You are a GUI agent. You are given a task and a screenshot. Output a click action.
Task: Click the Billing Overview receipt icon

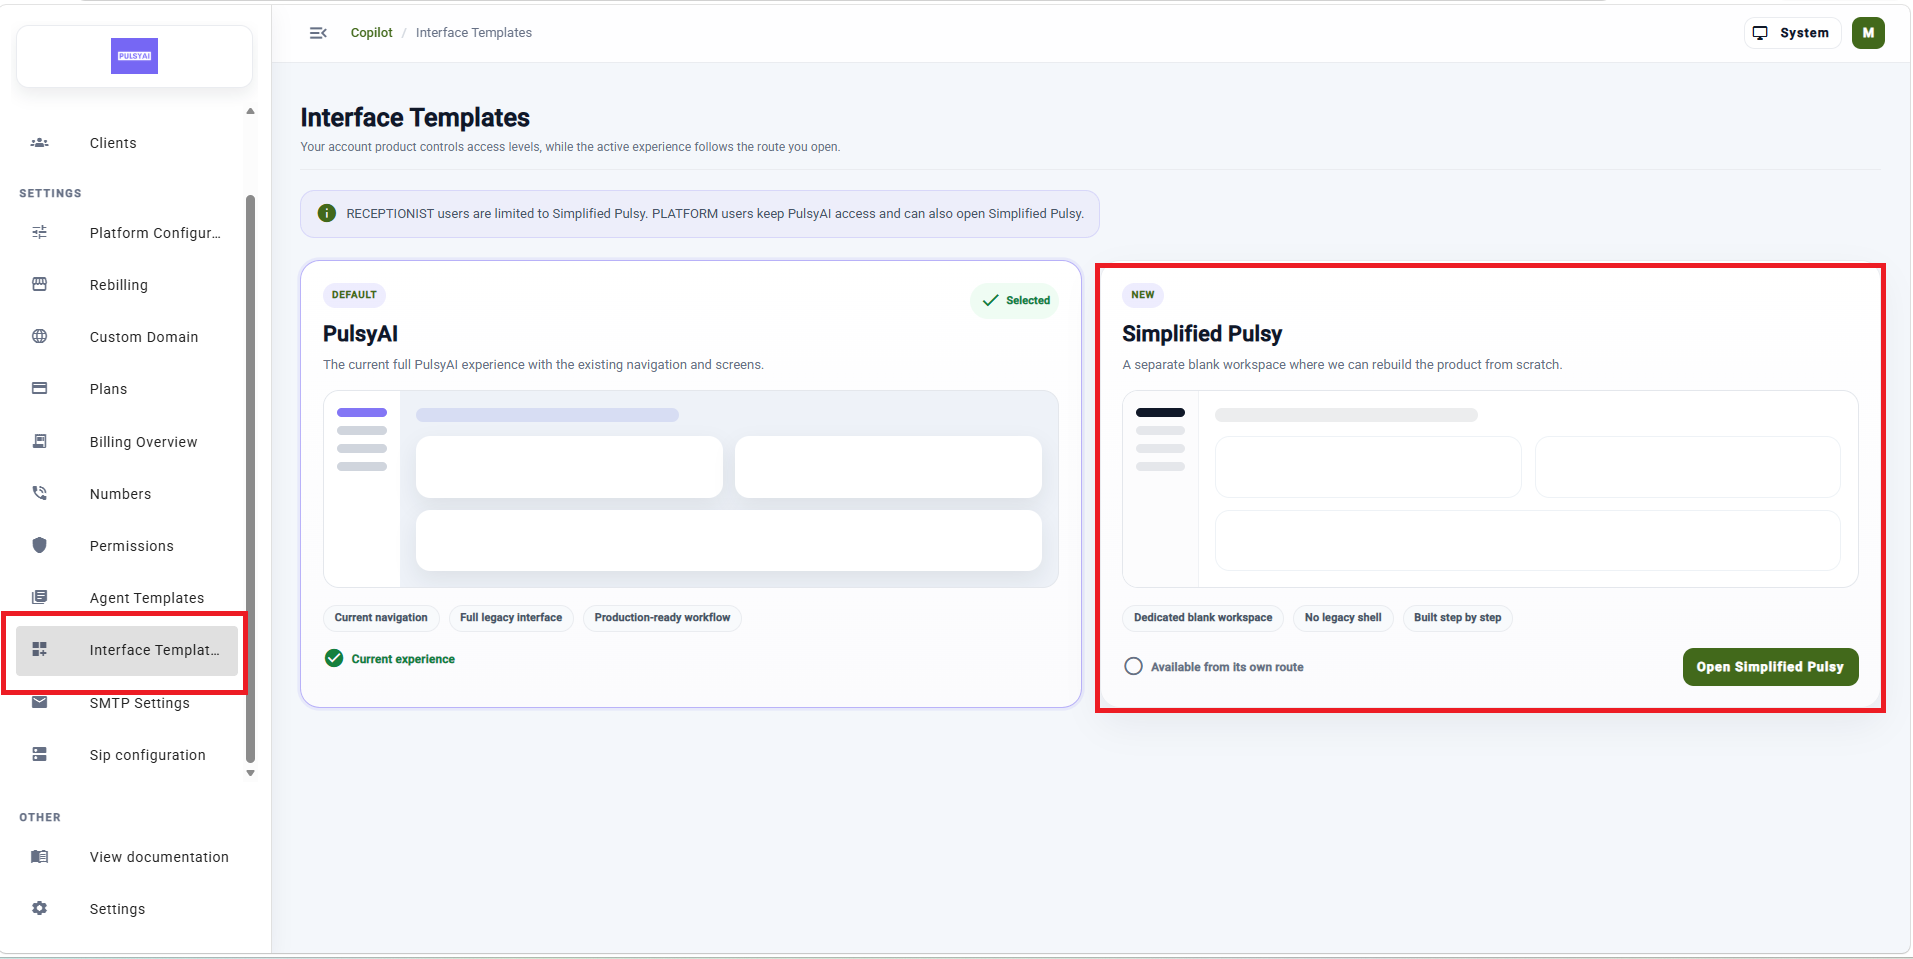(x=39, y=442)
